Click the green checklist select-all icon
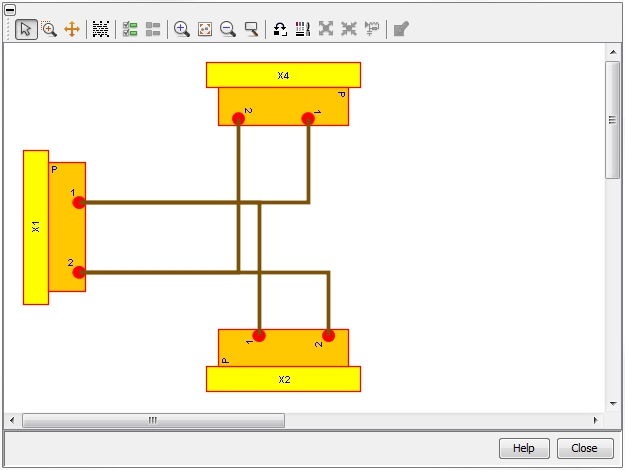Screen dimensions: 625x470 point(130,29)
